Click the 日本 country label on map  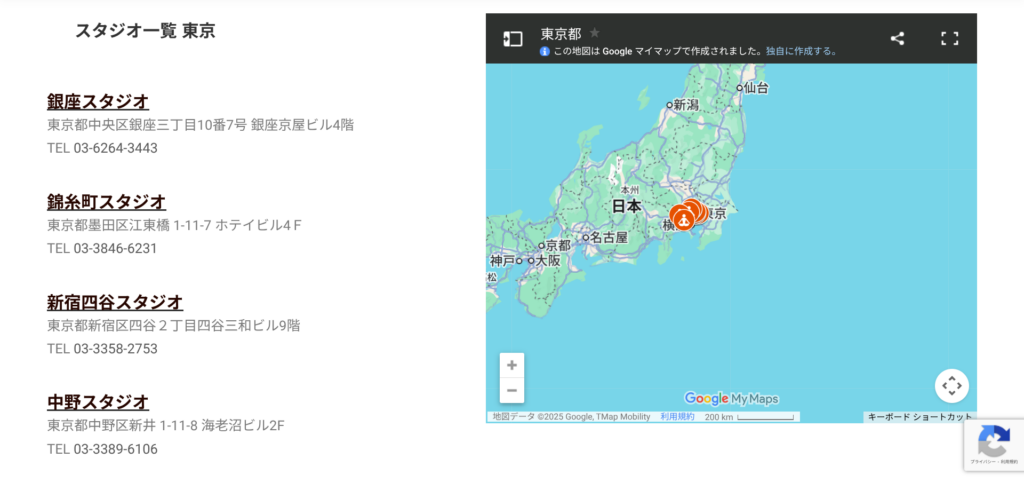pyautogui.click(x=627, y=206)
